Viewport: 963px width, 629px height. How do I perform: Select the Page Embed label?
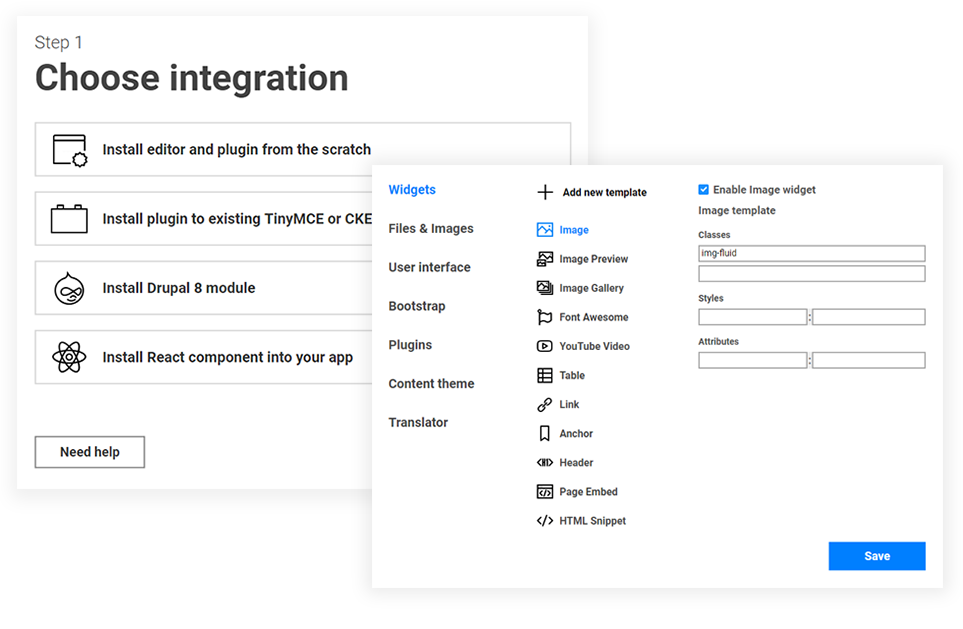[588, 491]
